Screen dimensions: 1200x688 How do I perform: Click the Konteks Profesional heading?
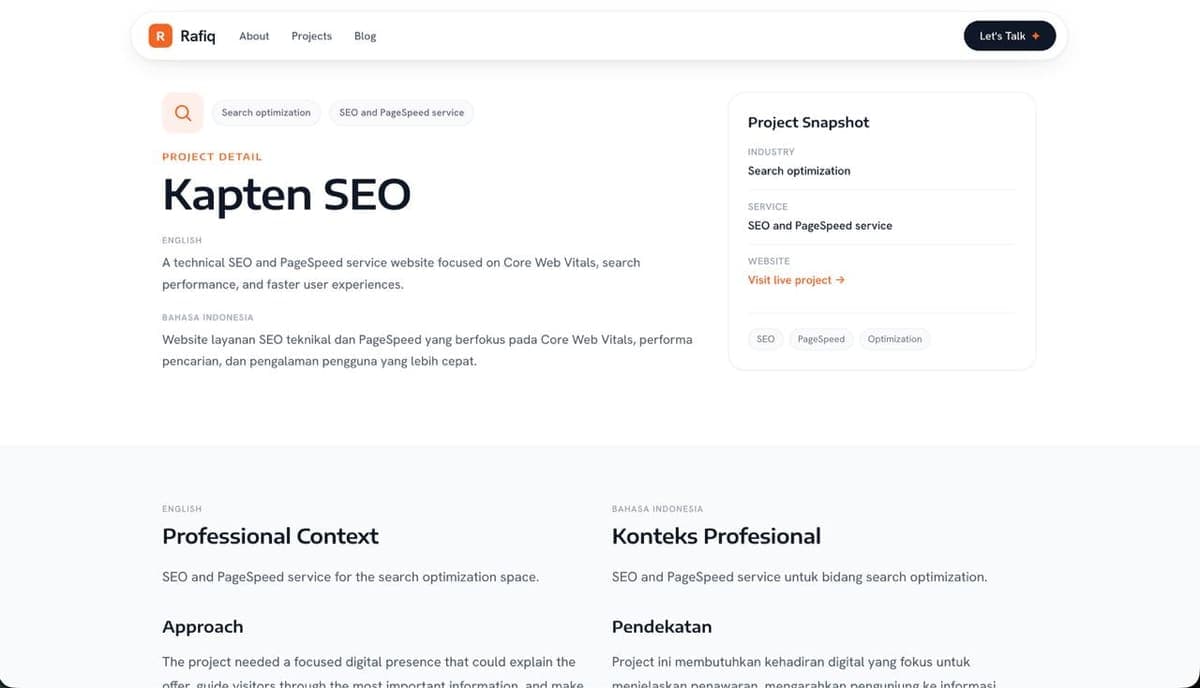(716, 536)
